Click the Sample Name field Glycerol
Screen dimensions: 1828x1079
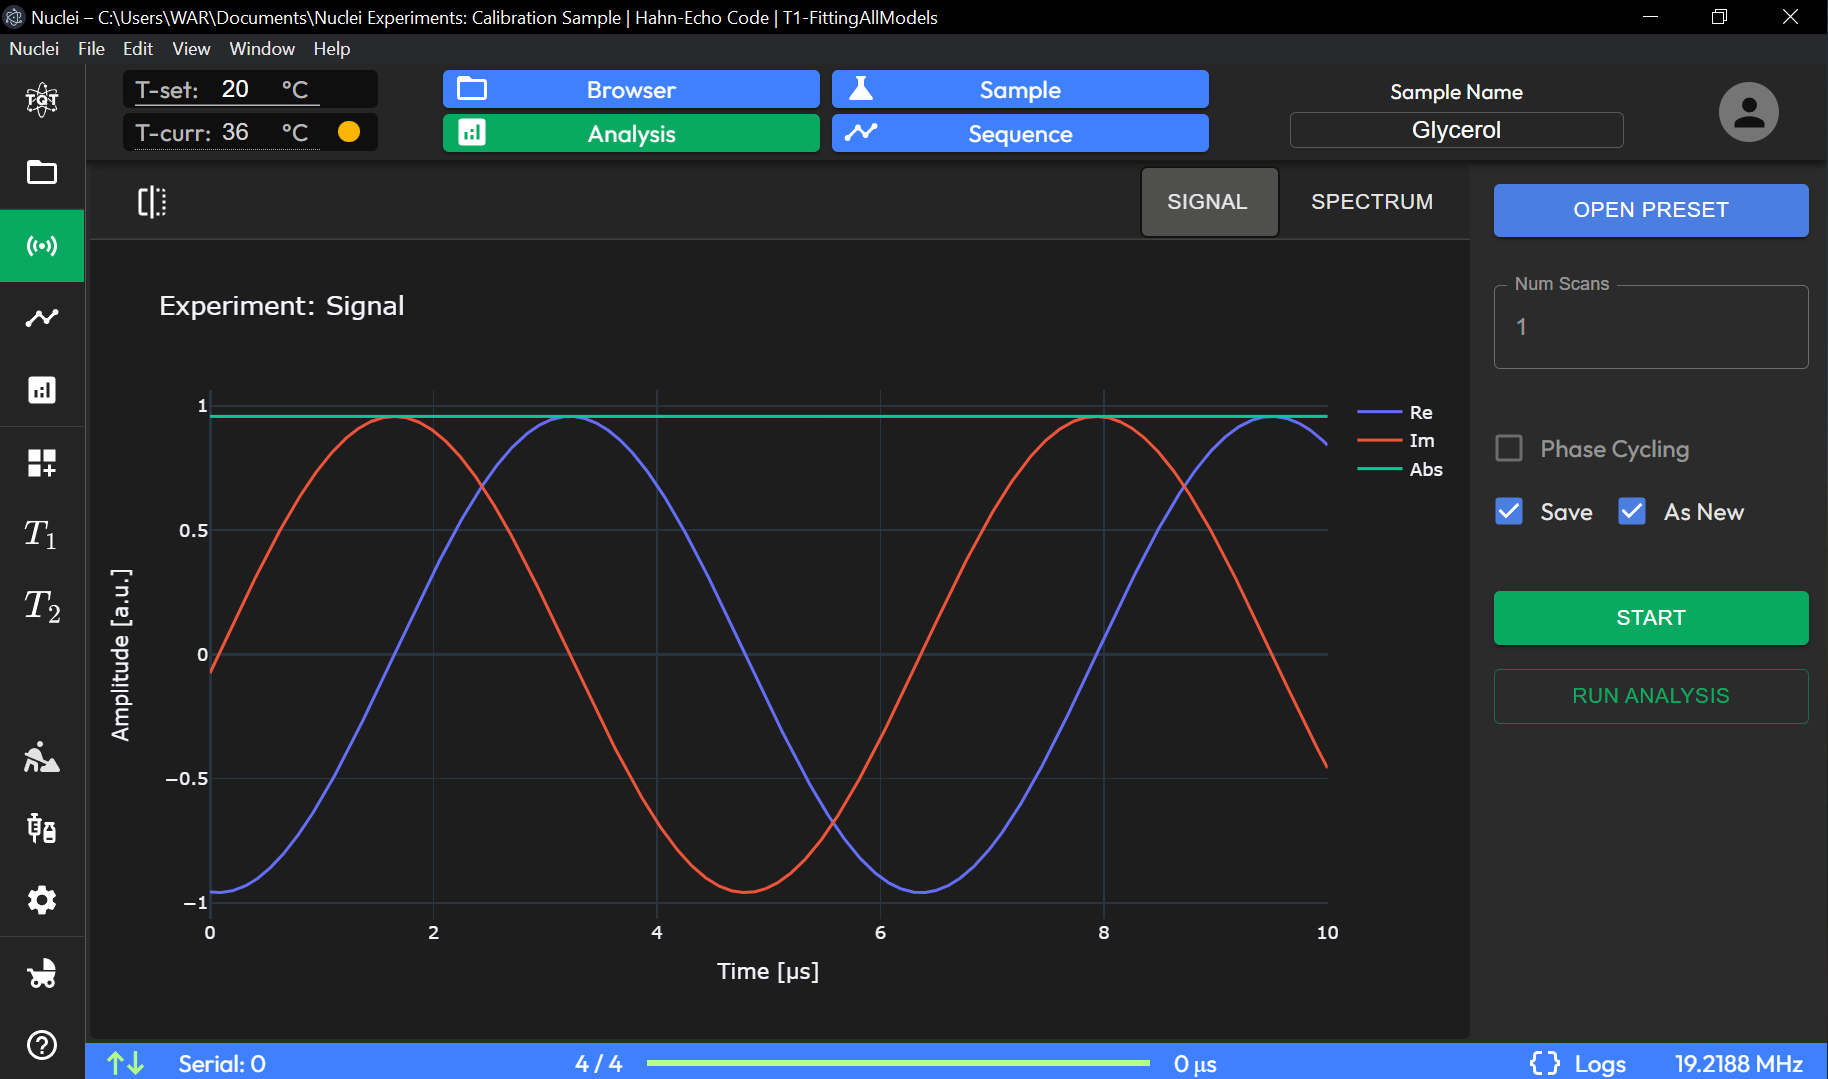pyautogui.click(x=1456, y=130)
